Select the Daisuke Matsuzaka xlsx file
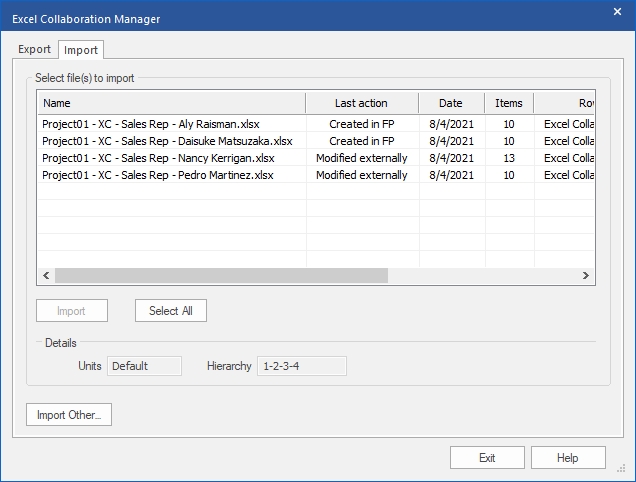636x482 pixels. [167, 141]
